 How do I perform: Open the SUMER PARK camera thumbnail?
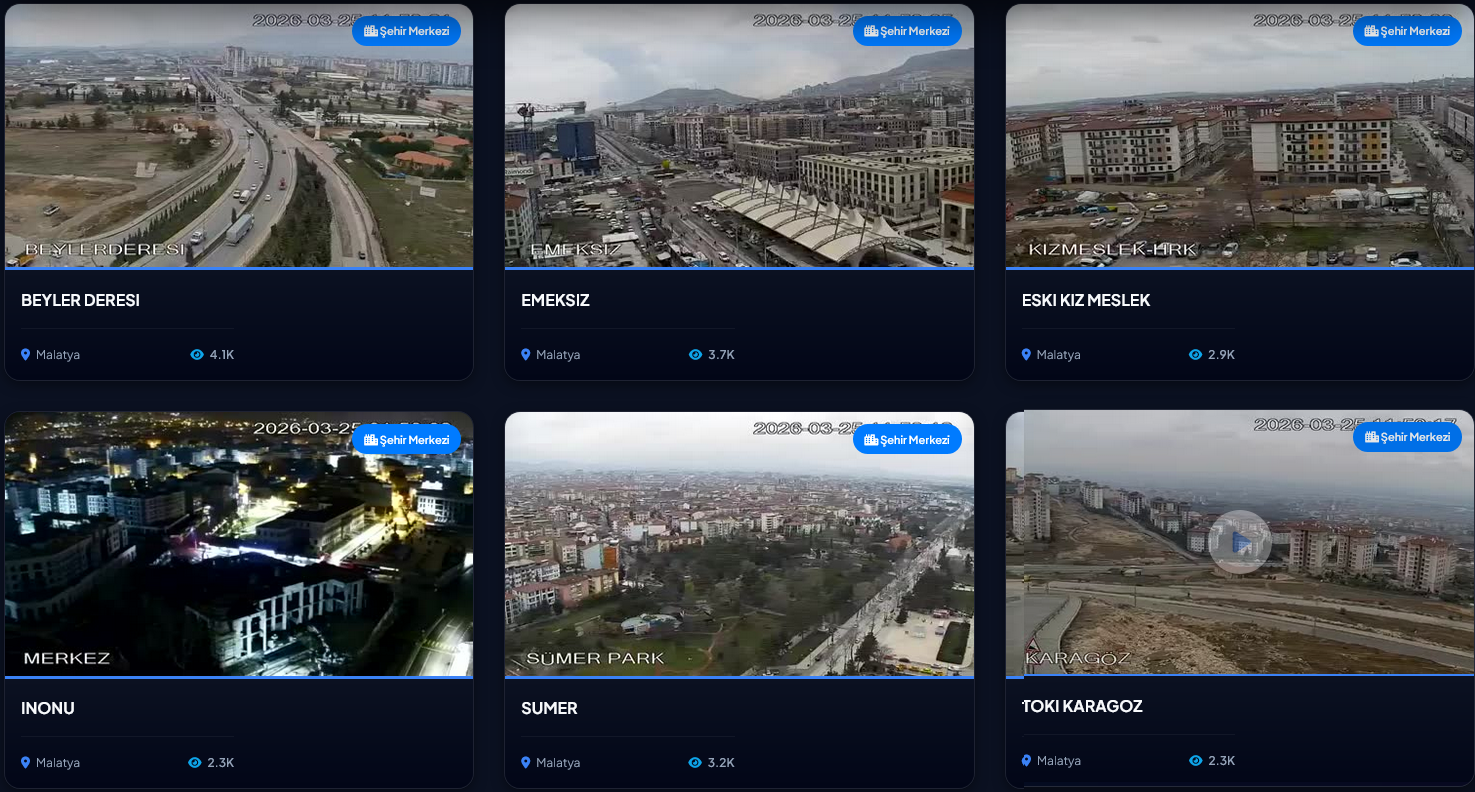click(739, 543)
